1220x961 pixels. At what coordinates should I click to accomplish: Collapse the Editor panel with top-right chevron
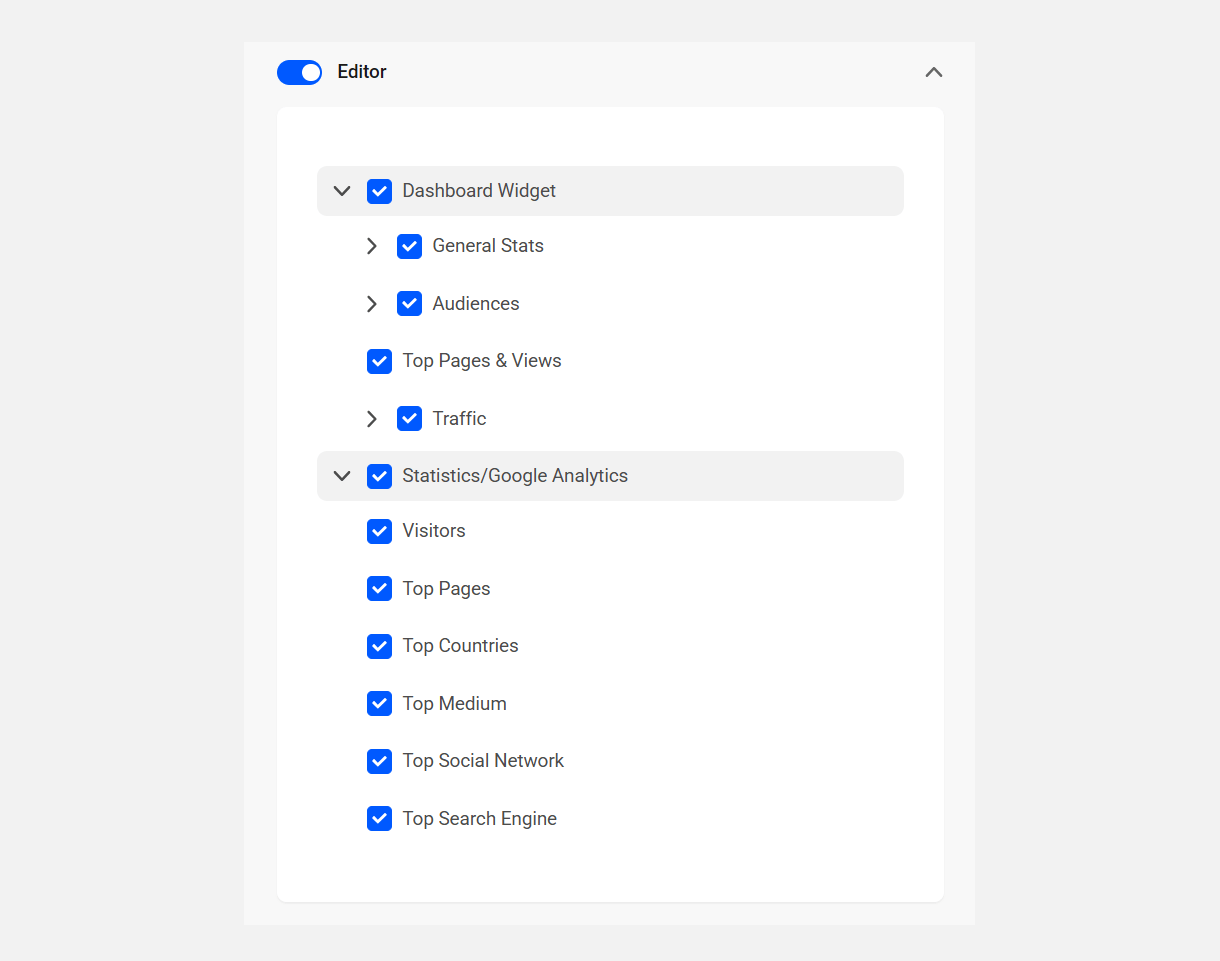coord(933,72)
